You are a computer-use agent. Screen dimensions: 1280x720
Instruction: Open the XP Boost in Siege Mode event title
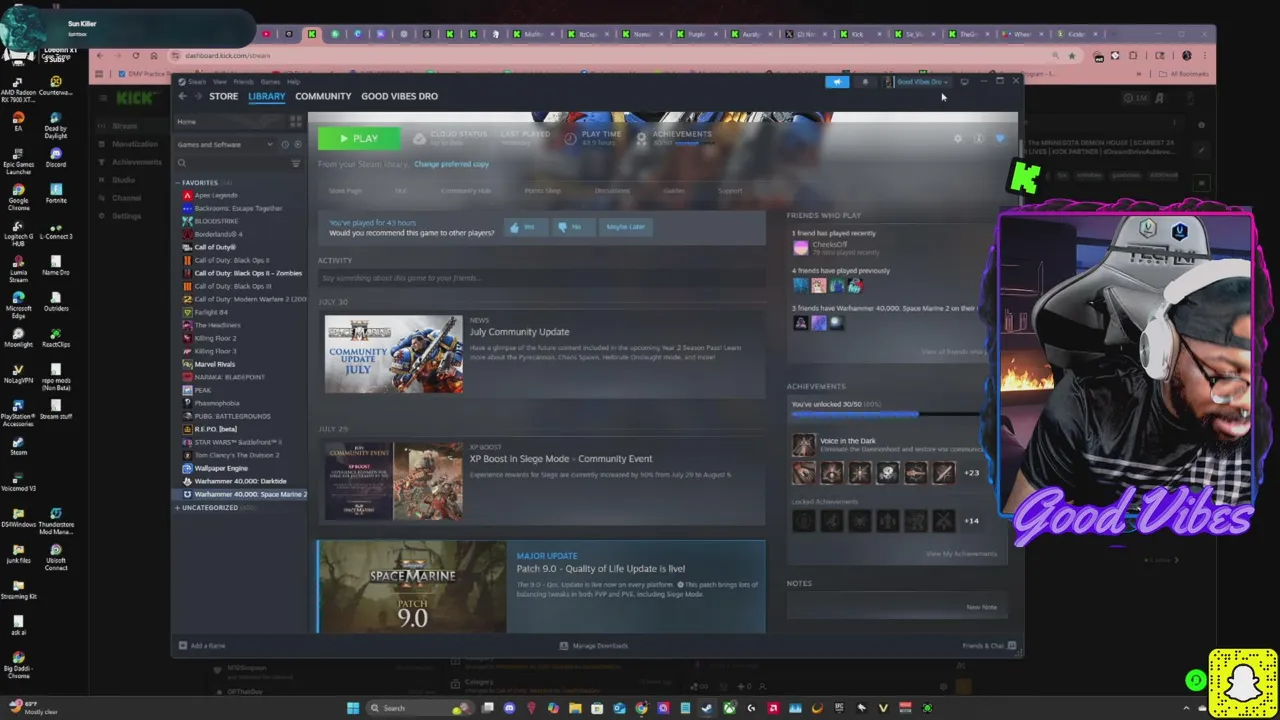[x=561, y=459]
